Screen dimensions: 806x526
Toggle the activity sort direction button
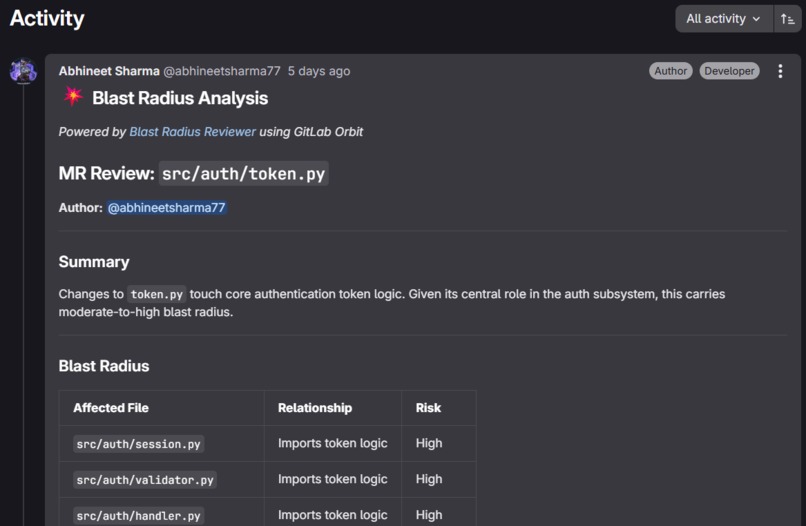787,19
